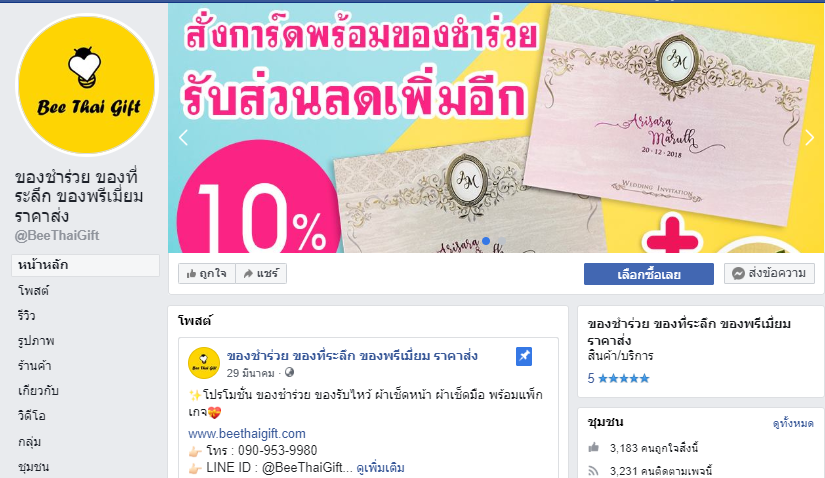Open the ร้านค้า shop tab
This screenshot has height=478, width=825.
tap(35, 365)
